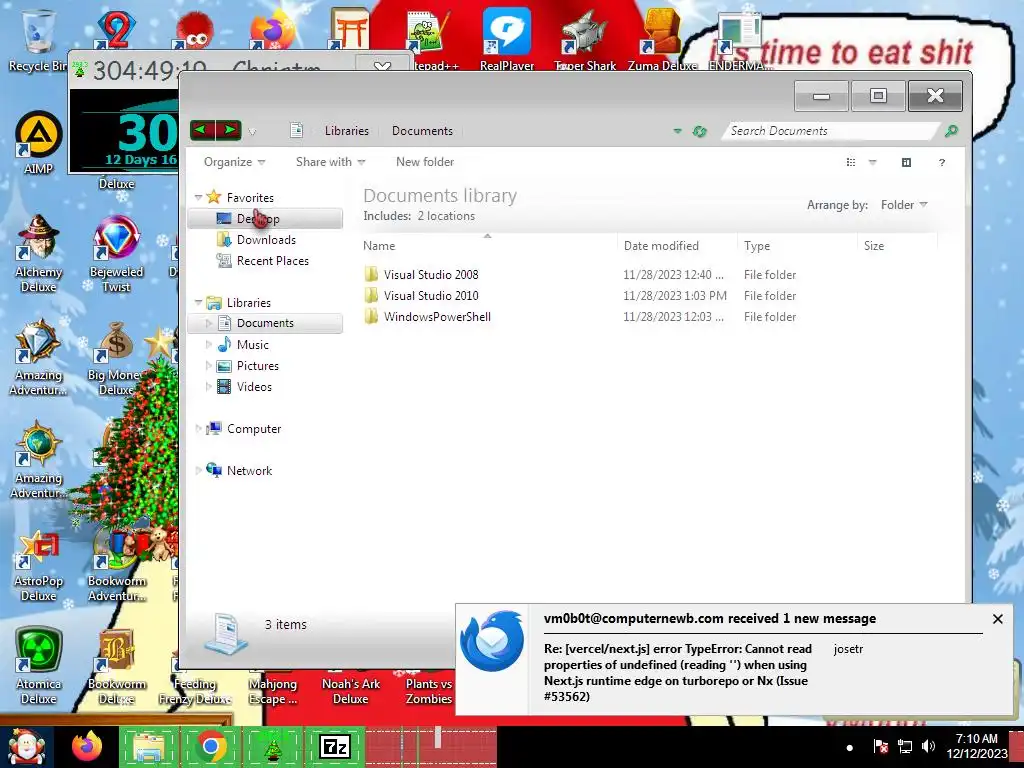Sort by the Date modified column
1024x768 pixels.
[677, 246]
